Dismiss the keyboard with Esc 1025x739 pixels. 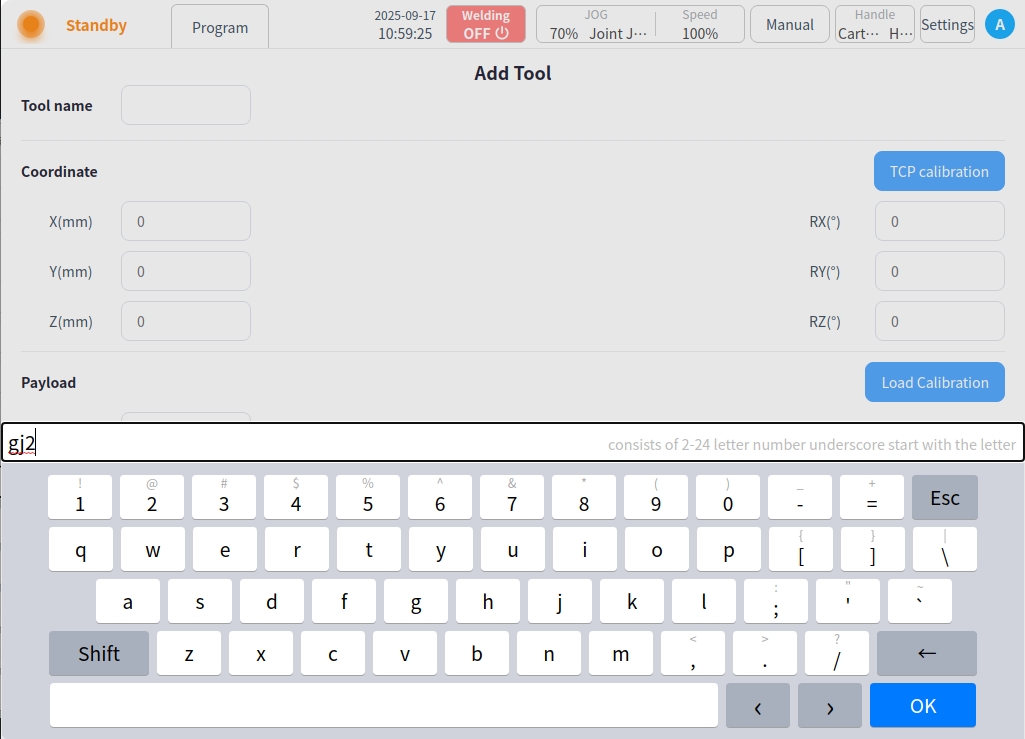tap(944, 498)
